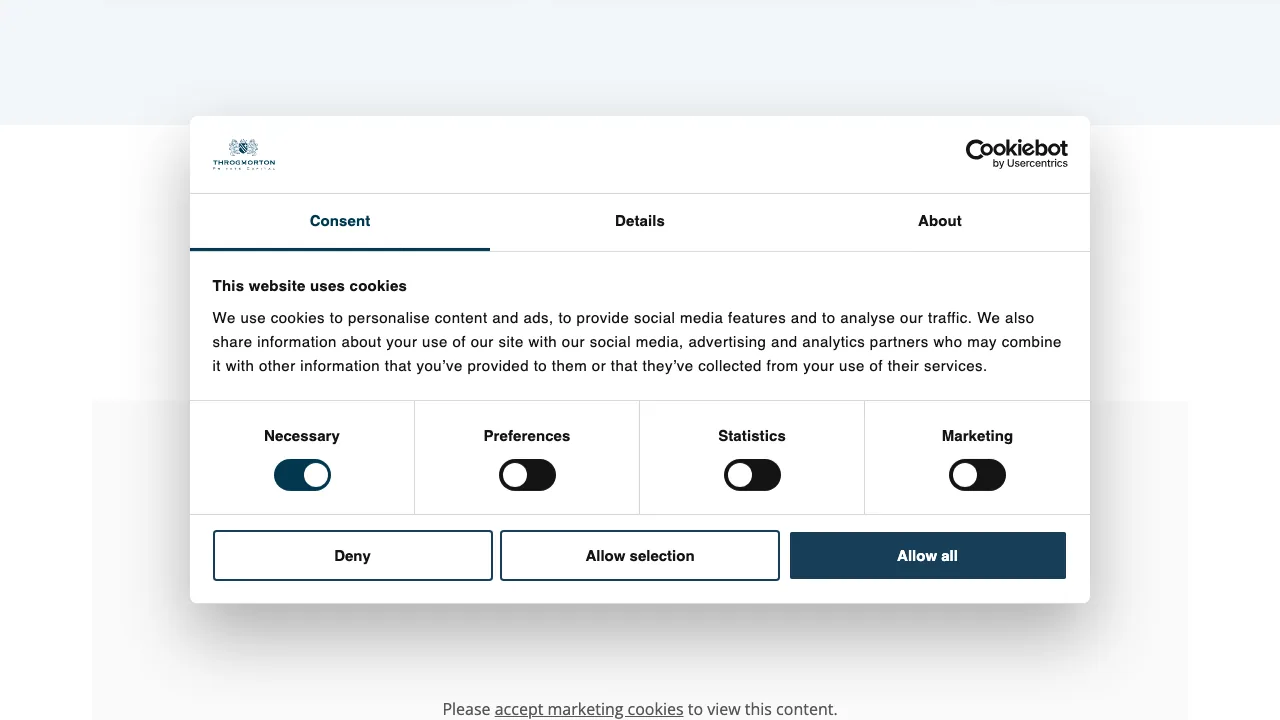Click the Necessary category label
Viewport: 1280px width, 720px height.
tap(302, 436)
